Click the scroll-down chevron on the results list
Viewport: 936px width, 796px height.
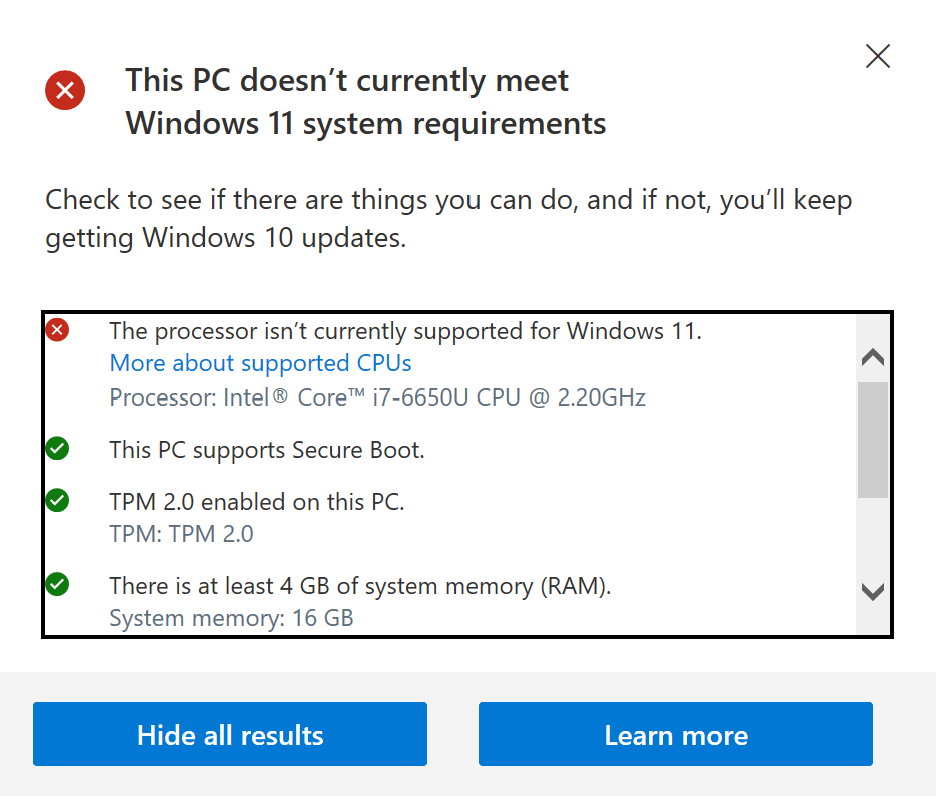pos(871,590)
